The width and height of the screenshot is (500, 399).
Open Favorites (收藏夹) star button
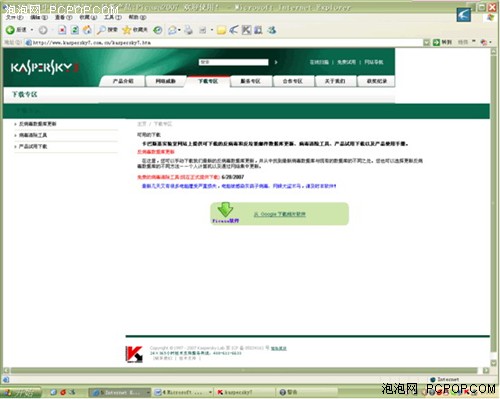[x=135, y=30]
